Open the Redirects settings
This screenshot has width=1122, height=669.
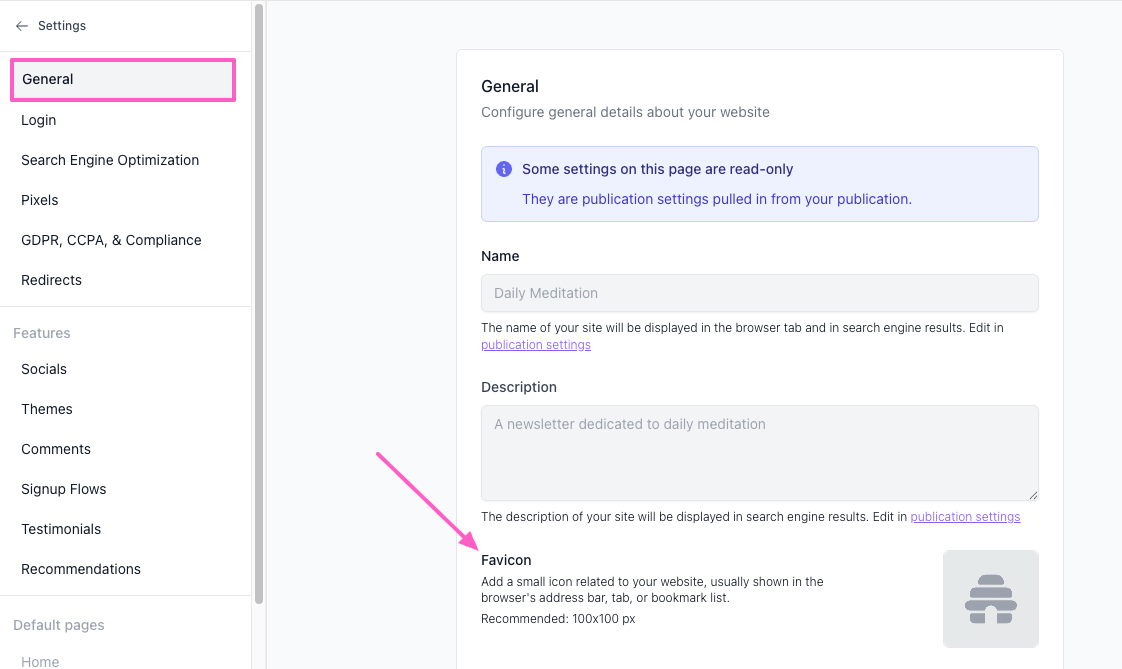point(52,280)
